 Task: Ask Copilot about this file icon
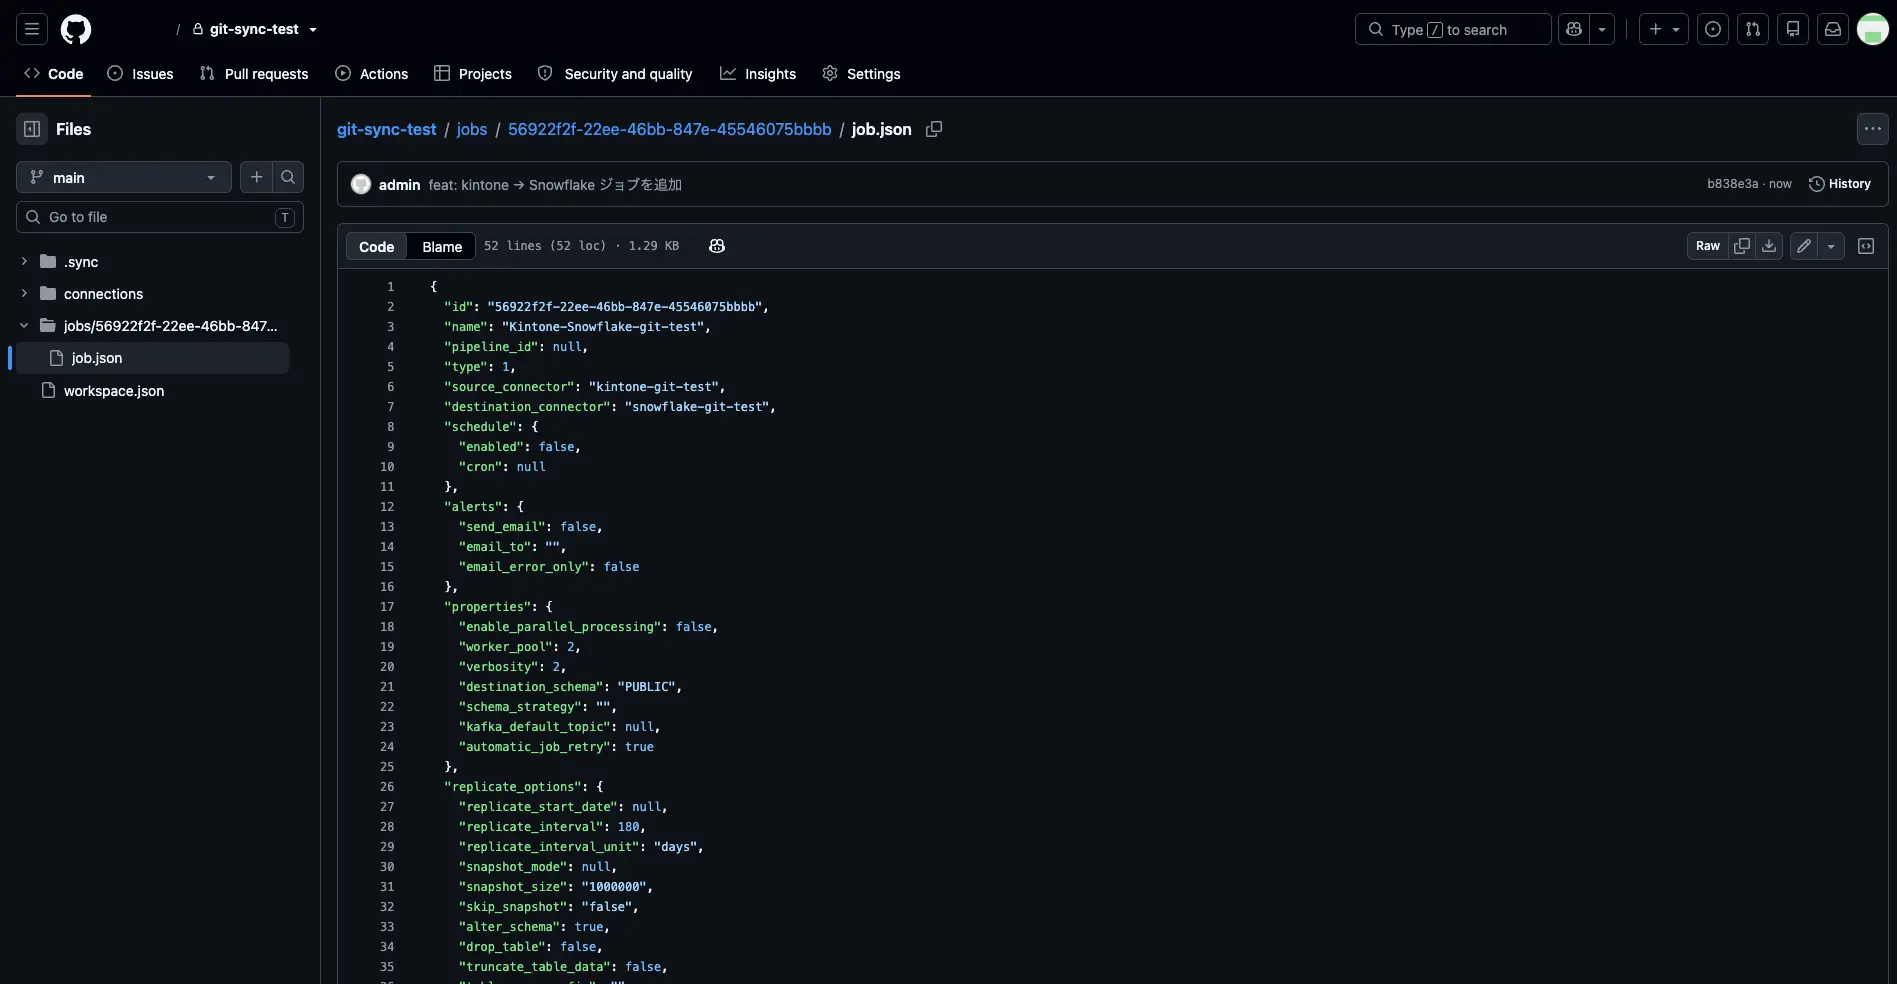717,246
